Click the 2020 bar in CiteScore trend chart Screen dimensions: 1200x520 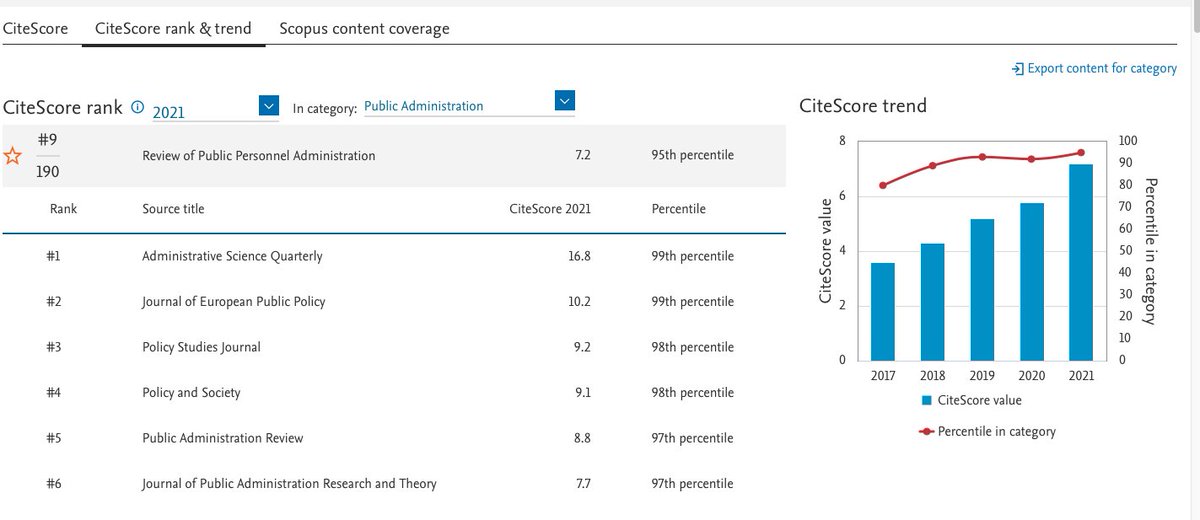click(x=1032, y=282)
